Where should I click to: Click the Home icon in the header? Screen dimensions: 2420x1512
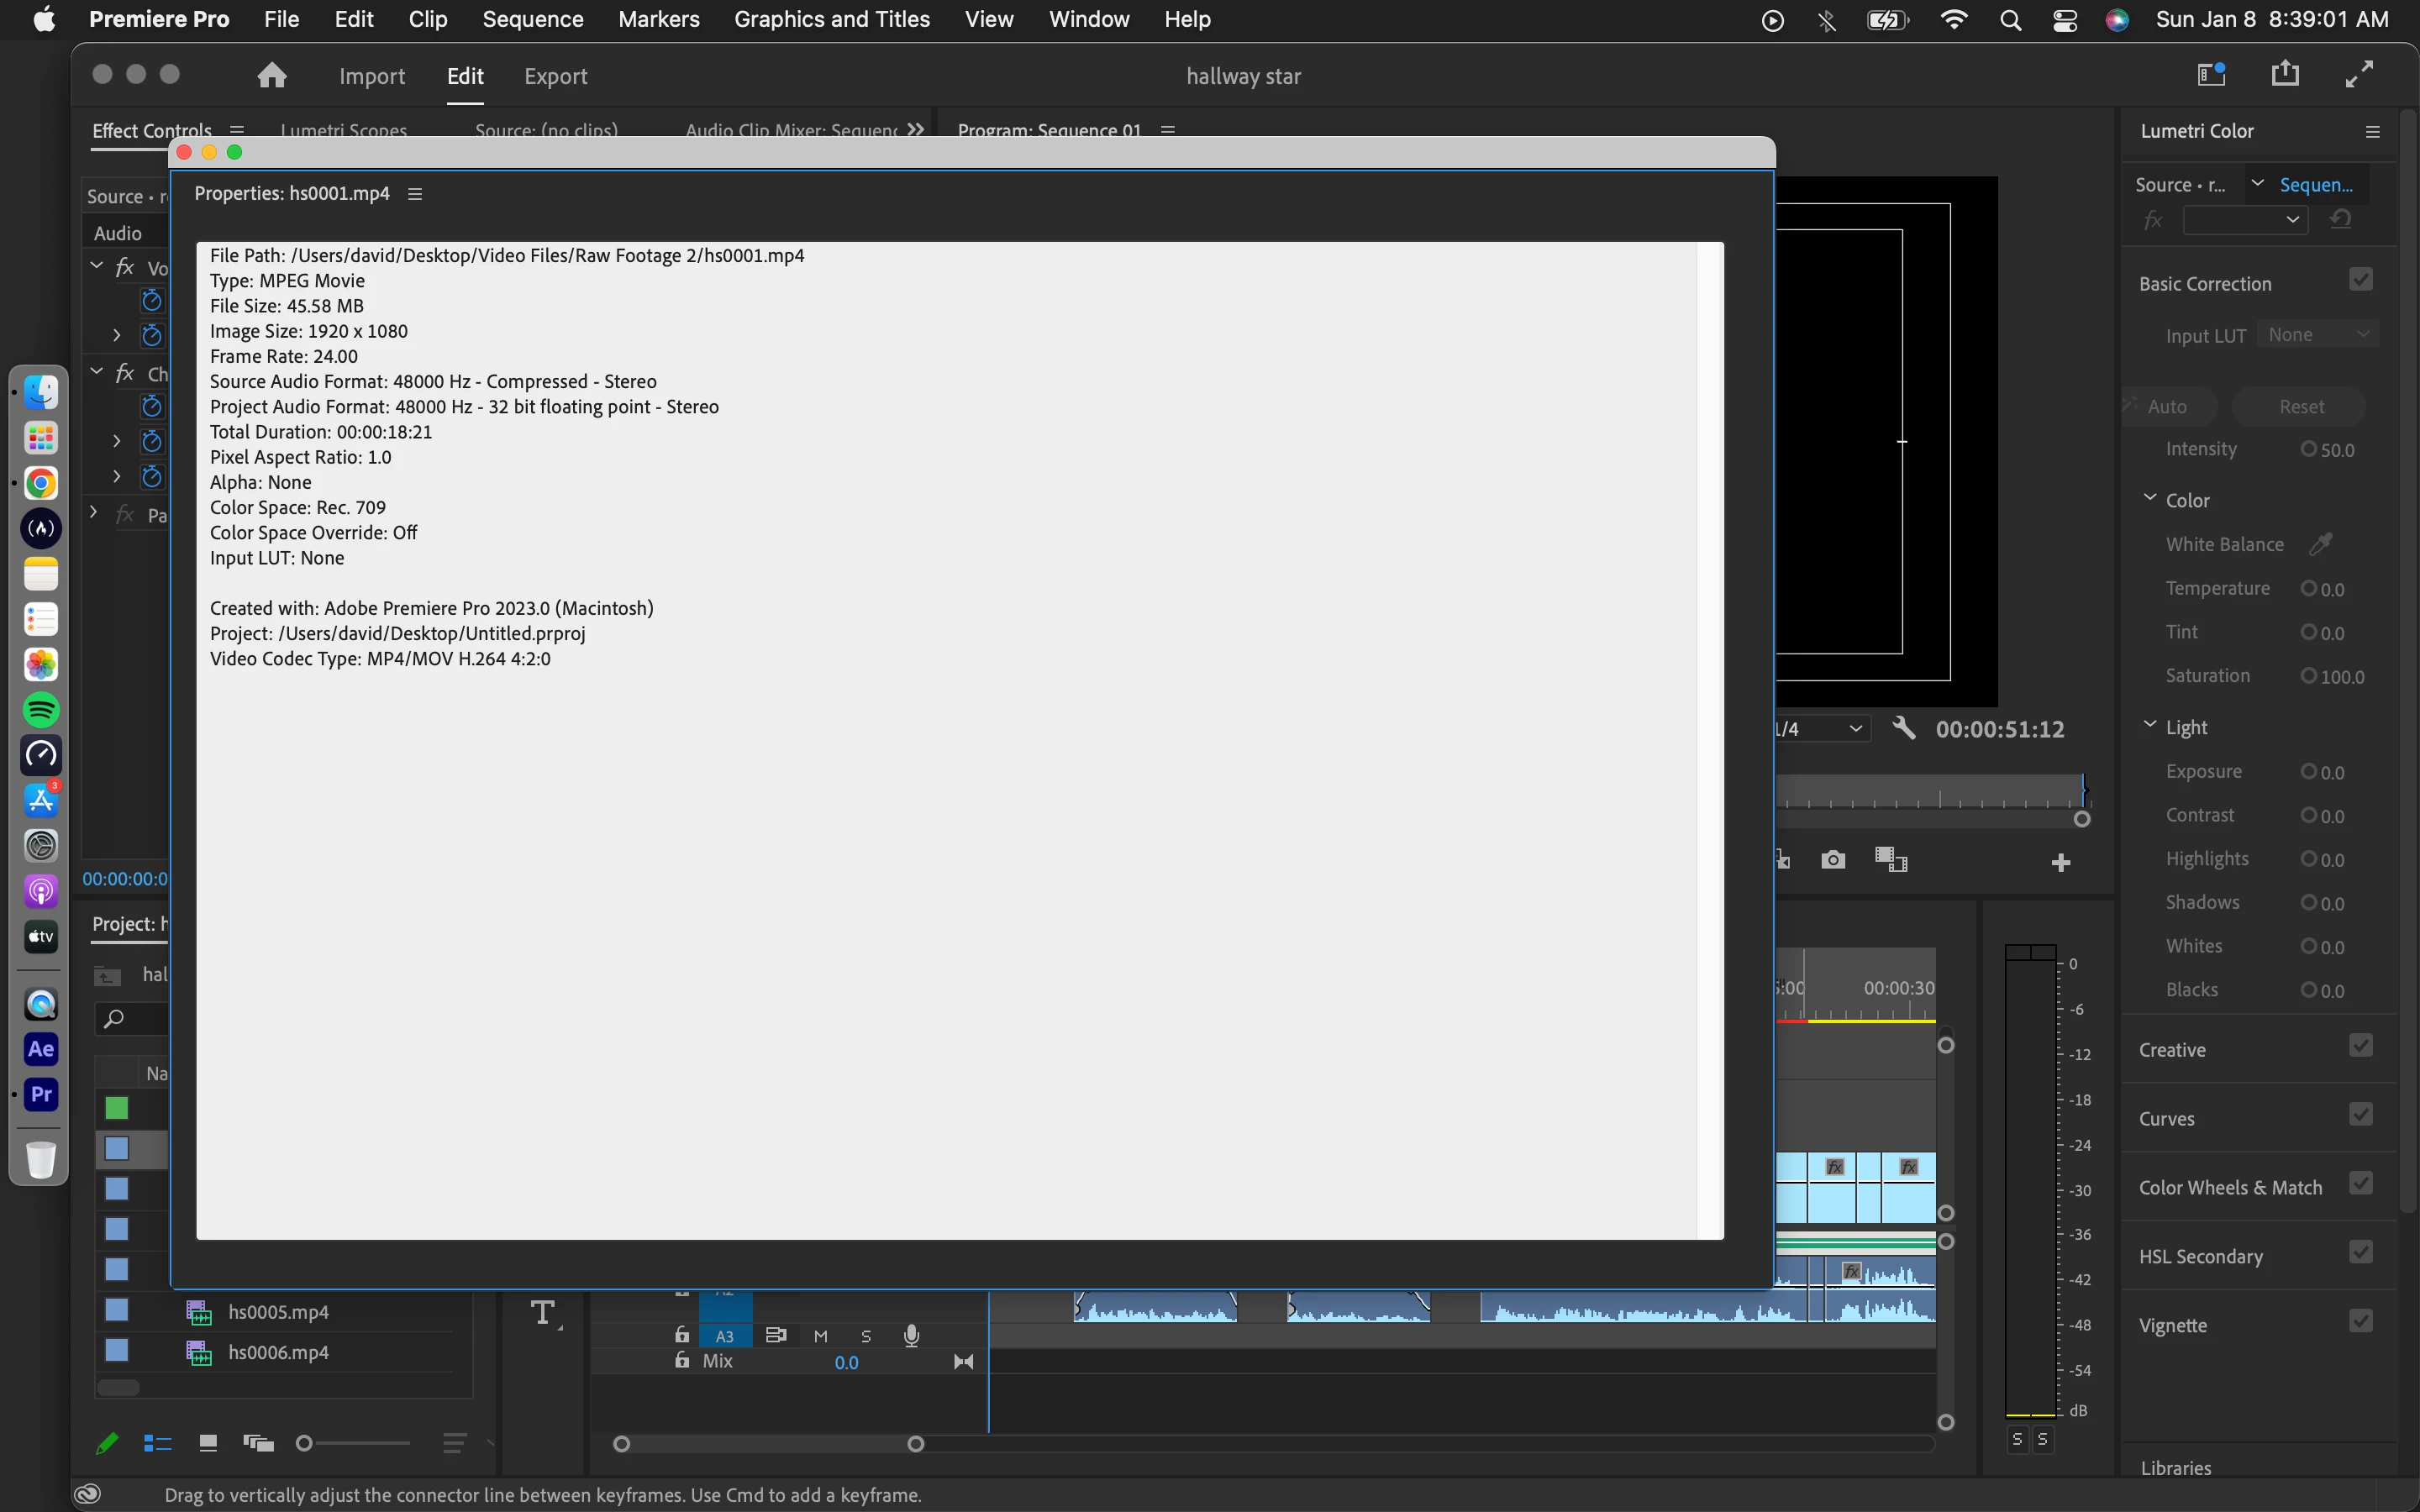[272, 76]
